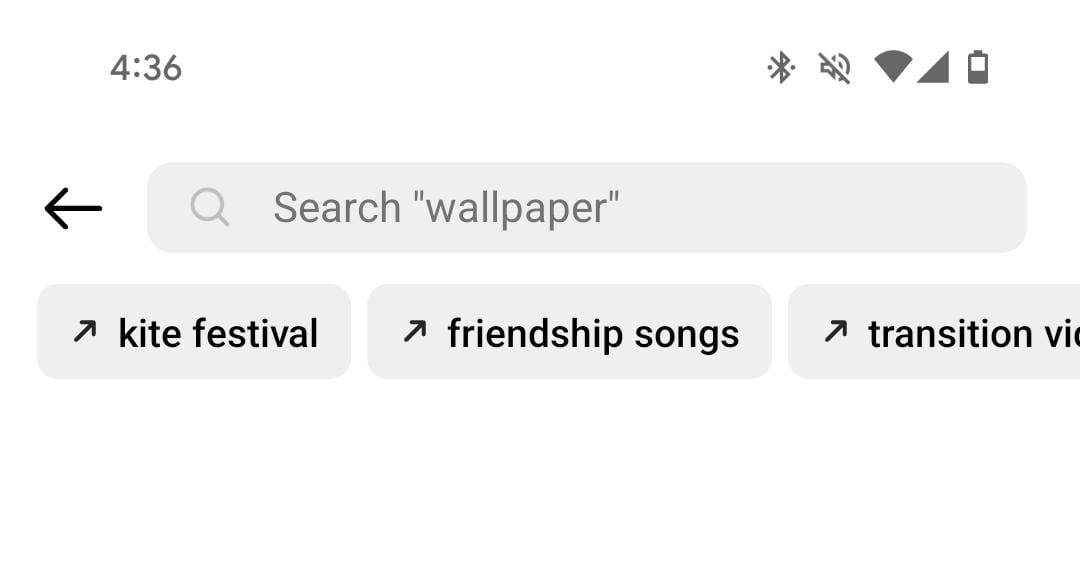This screenshot has height=581, width=1080.
Task: Open the partially visible transition suggestion chip
Action: [x=934, y=332]
